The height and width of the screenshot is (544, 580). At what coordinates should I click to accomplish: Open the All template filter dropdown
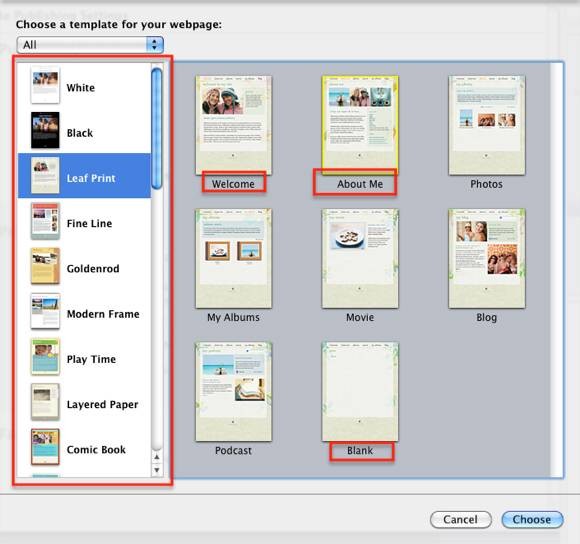pyautogui.click(x=90, y=45)
